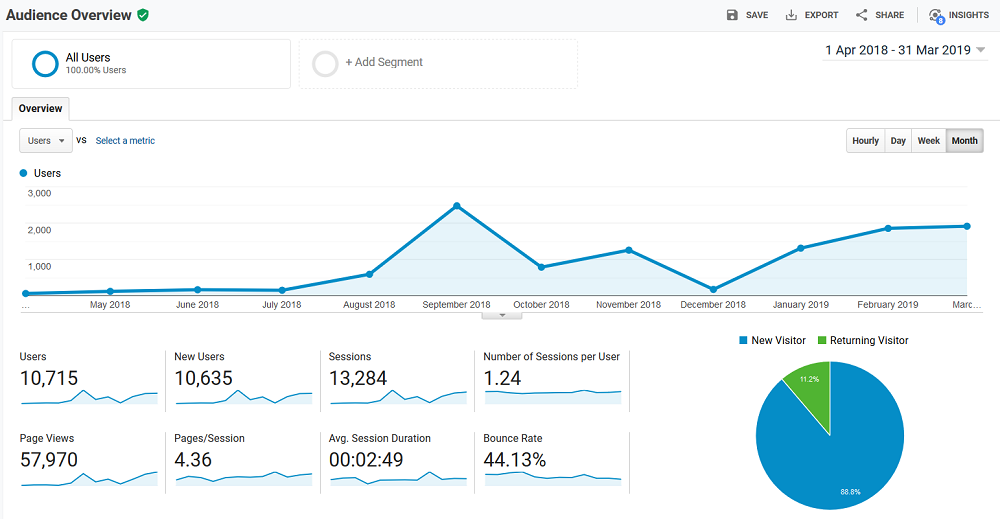This screenshot has height=519, width=1000.
Task: Select the Overview tab
Action: pyautogui.click(x=40, y=108)
